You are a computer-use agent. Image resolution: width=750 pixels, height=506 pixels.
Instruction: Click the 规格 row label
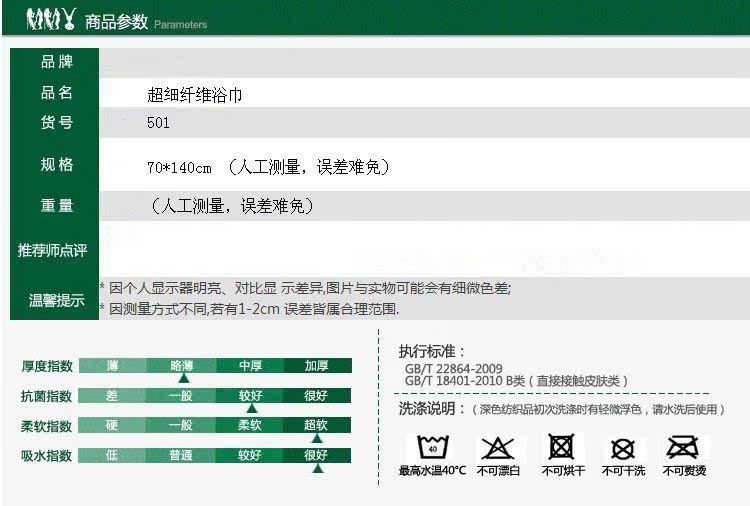56,165
